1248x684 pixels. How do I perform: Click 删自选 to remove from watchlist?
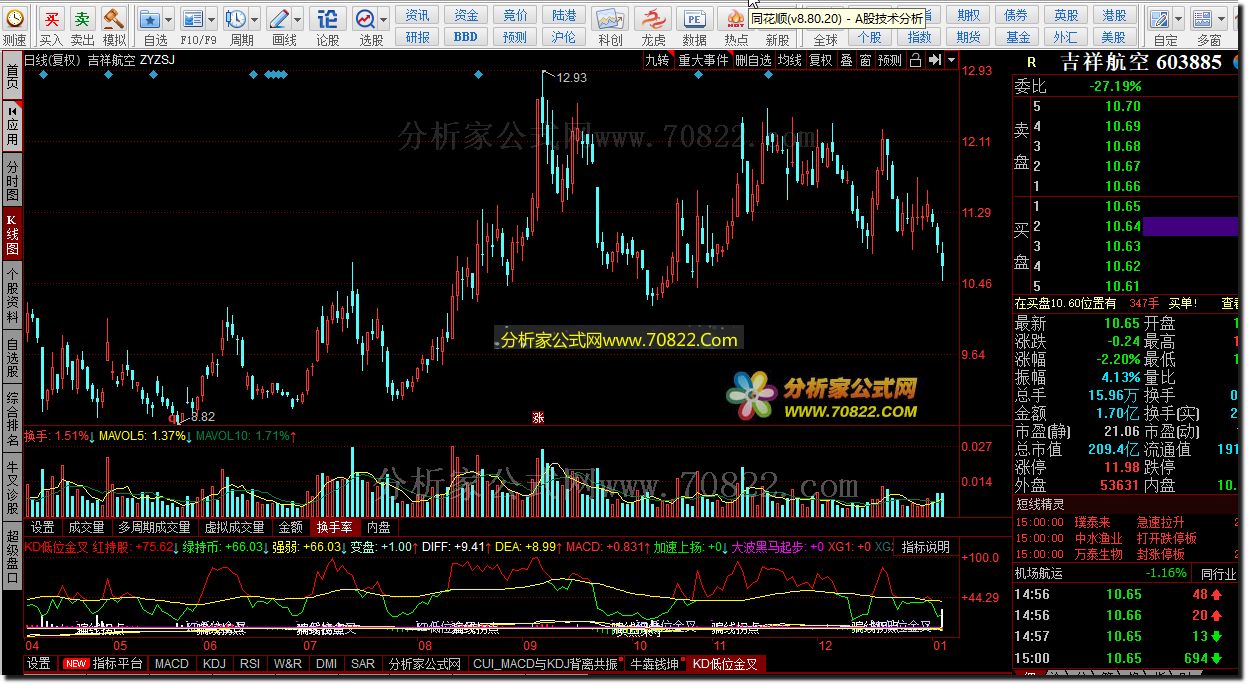(x=753, y=60)
